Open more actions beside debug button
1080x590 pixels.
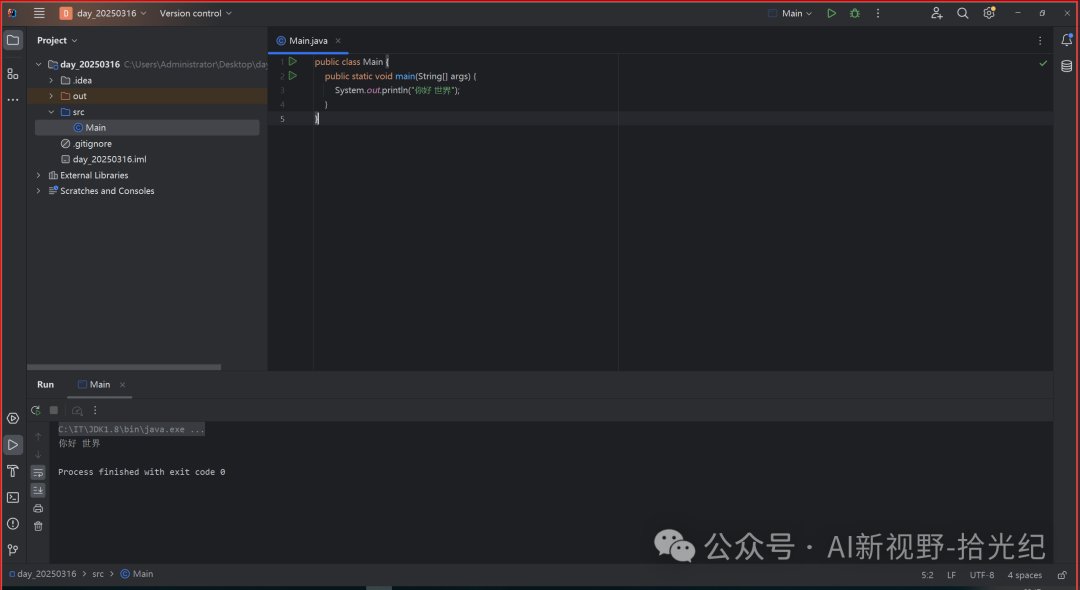pyautogui.click(x=878, y=13)
